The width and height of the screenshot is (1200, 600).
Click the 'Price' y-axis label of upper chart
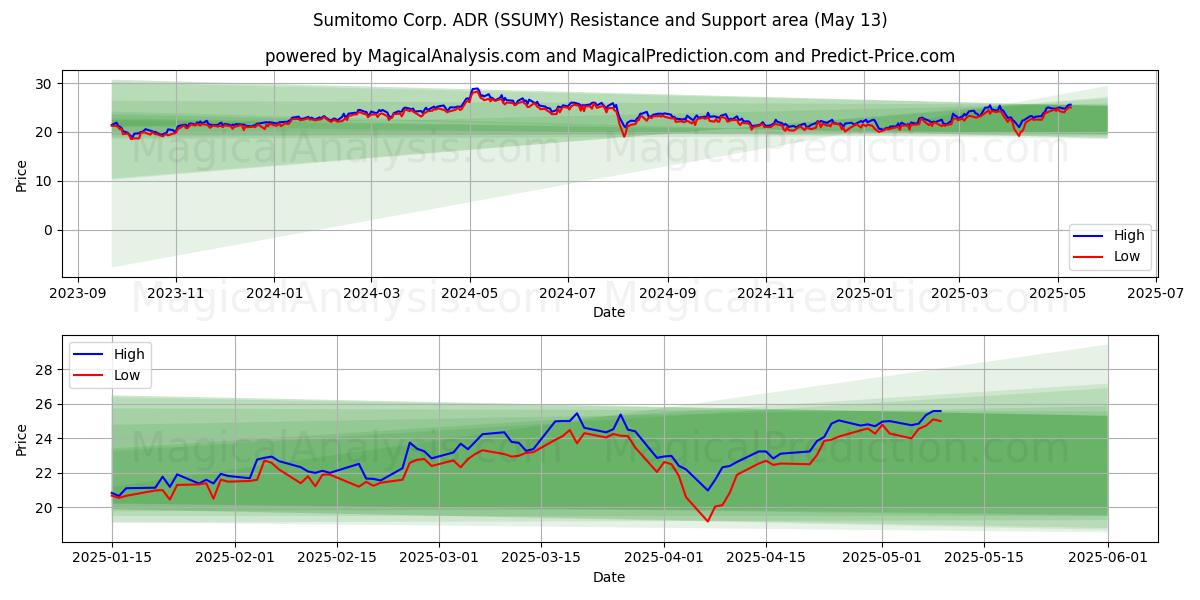tap(22, 174)
